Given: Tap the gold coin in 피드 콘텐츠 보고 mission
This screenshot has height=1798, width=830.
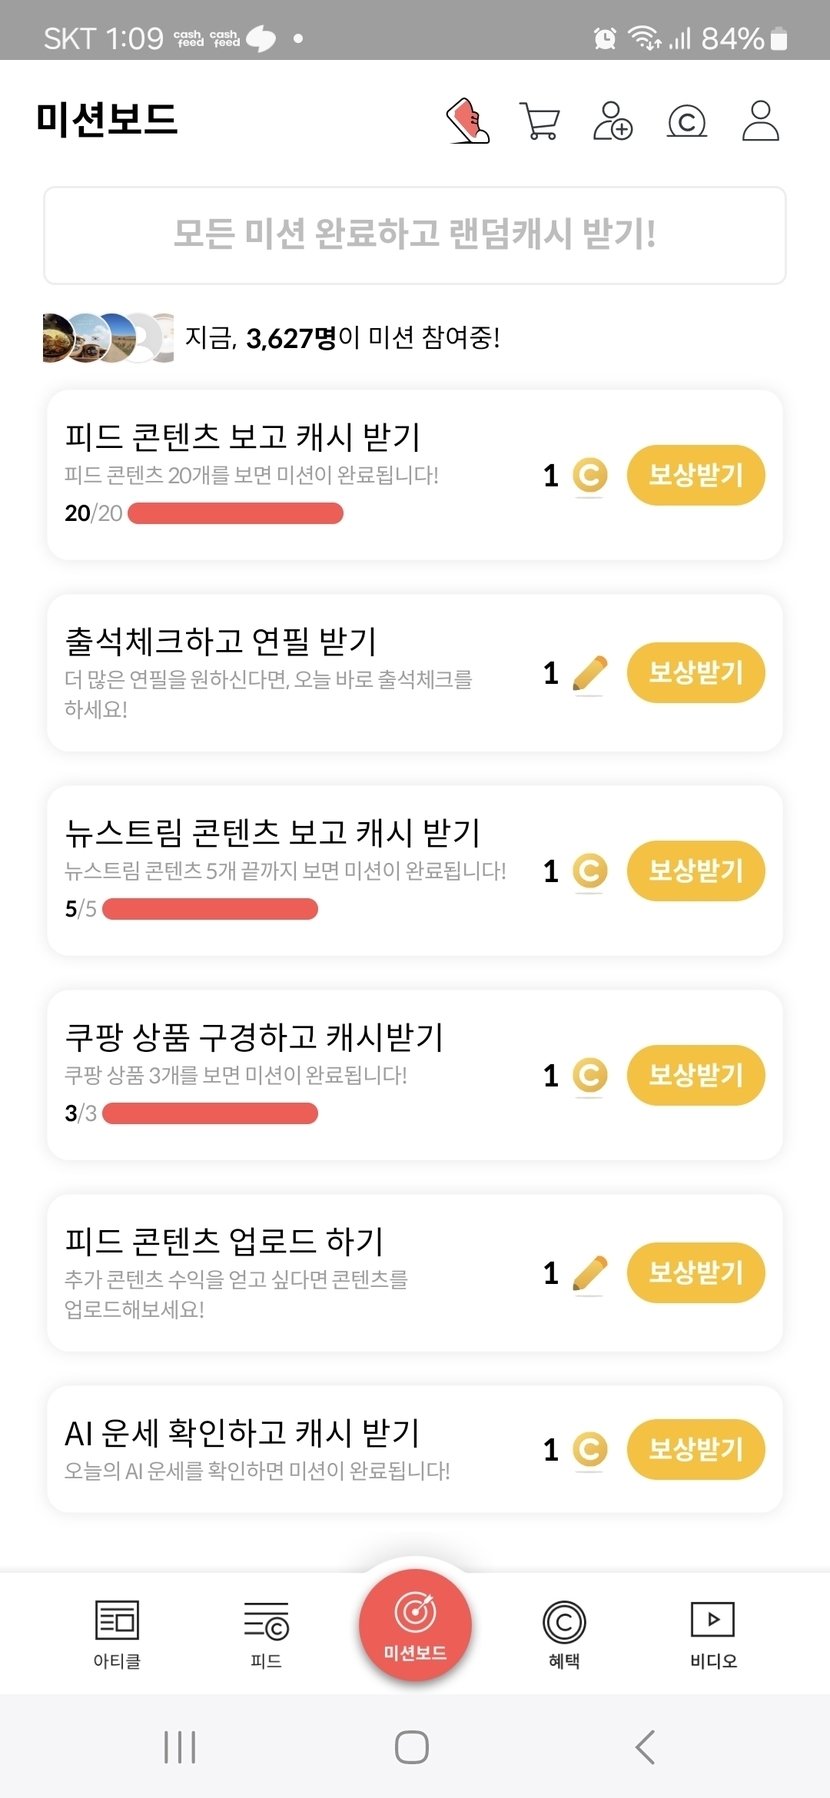Looking at the screenshot, I should coord(590,475).
